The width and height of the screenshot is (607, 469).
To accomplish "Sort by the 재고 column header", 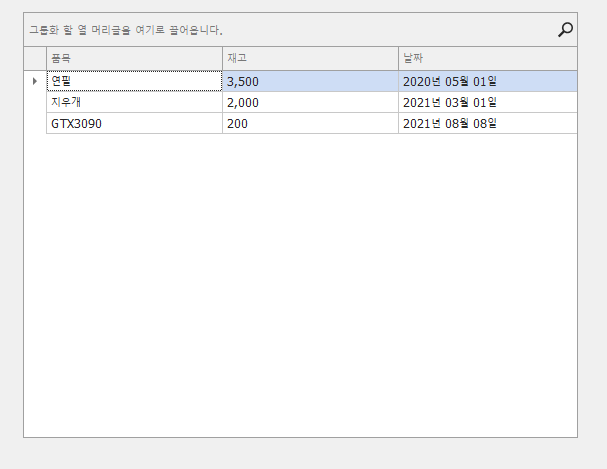I will coord(310,58).
